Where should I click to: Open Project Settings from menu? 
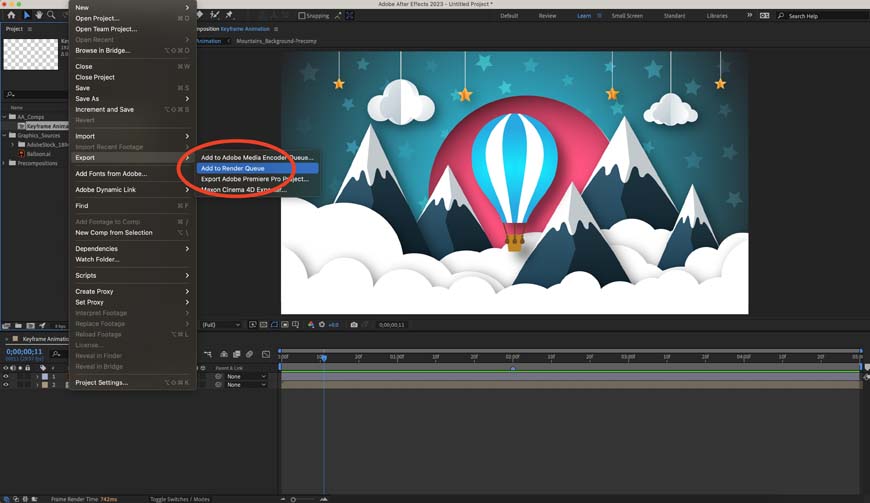[132, 382]
